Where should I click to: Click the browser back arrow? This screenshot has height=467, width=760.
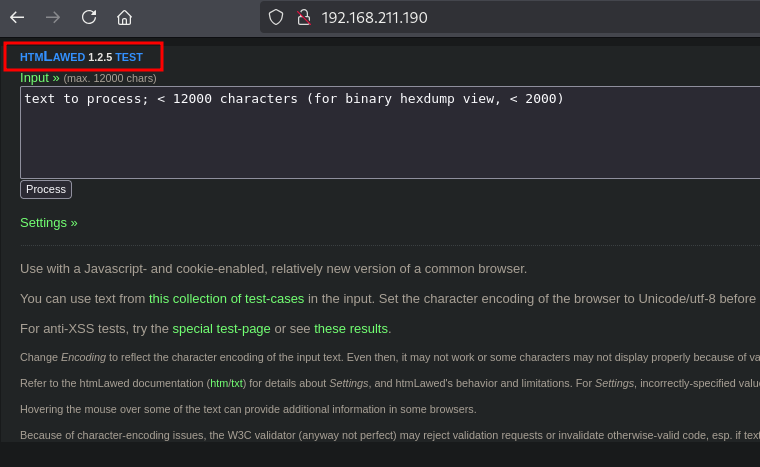click(17, 17)
